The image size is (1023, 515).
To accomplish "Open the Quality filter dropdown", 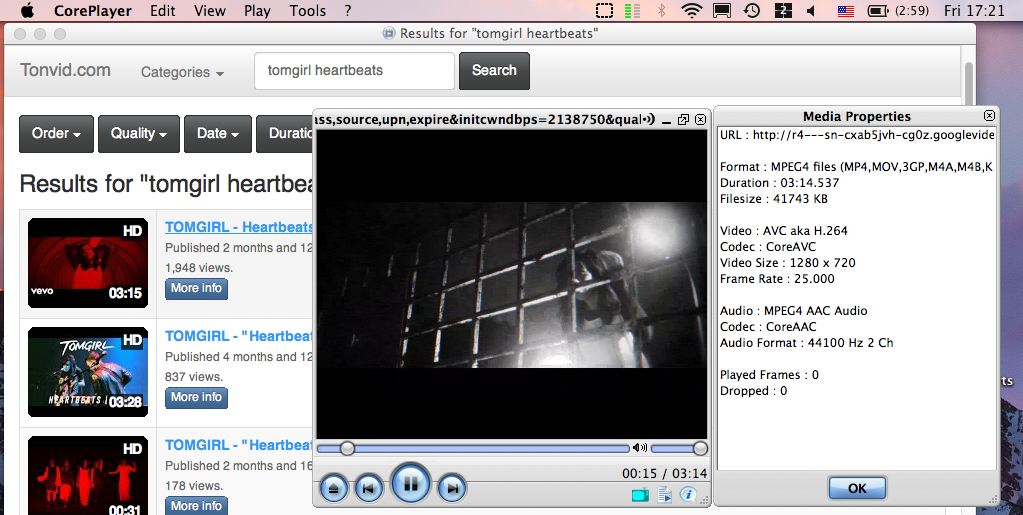I will point(138,134).
